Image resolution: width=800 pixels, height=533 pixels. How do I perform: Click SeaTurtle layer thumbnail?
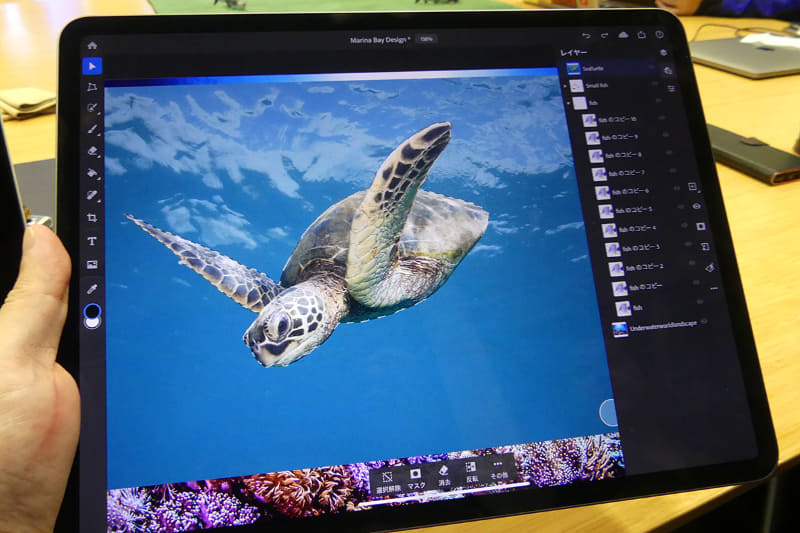[x=573, y=68]
